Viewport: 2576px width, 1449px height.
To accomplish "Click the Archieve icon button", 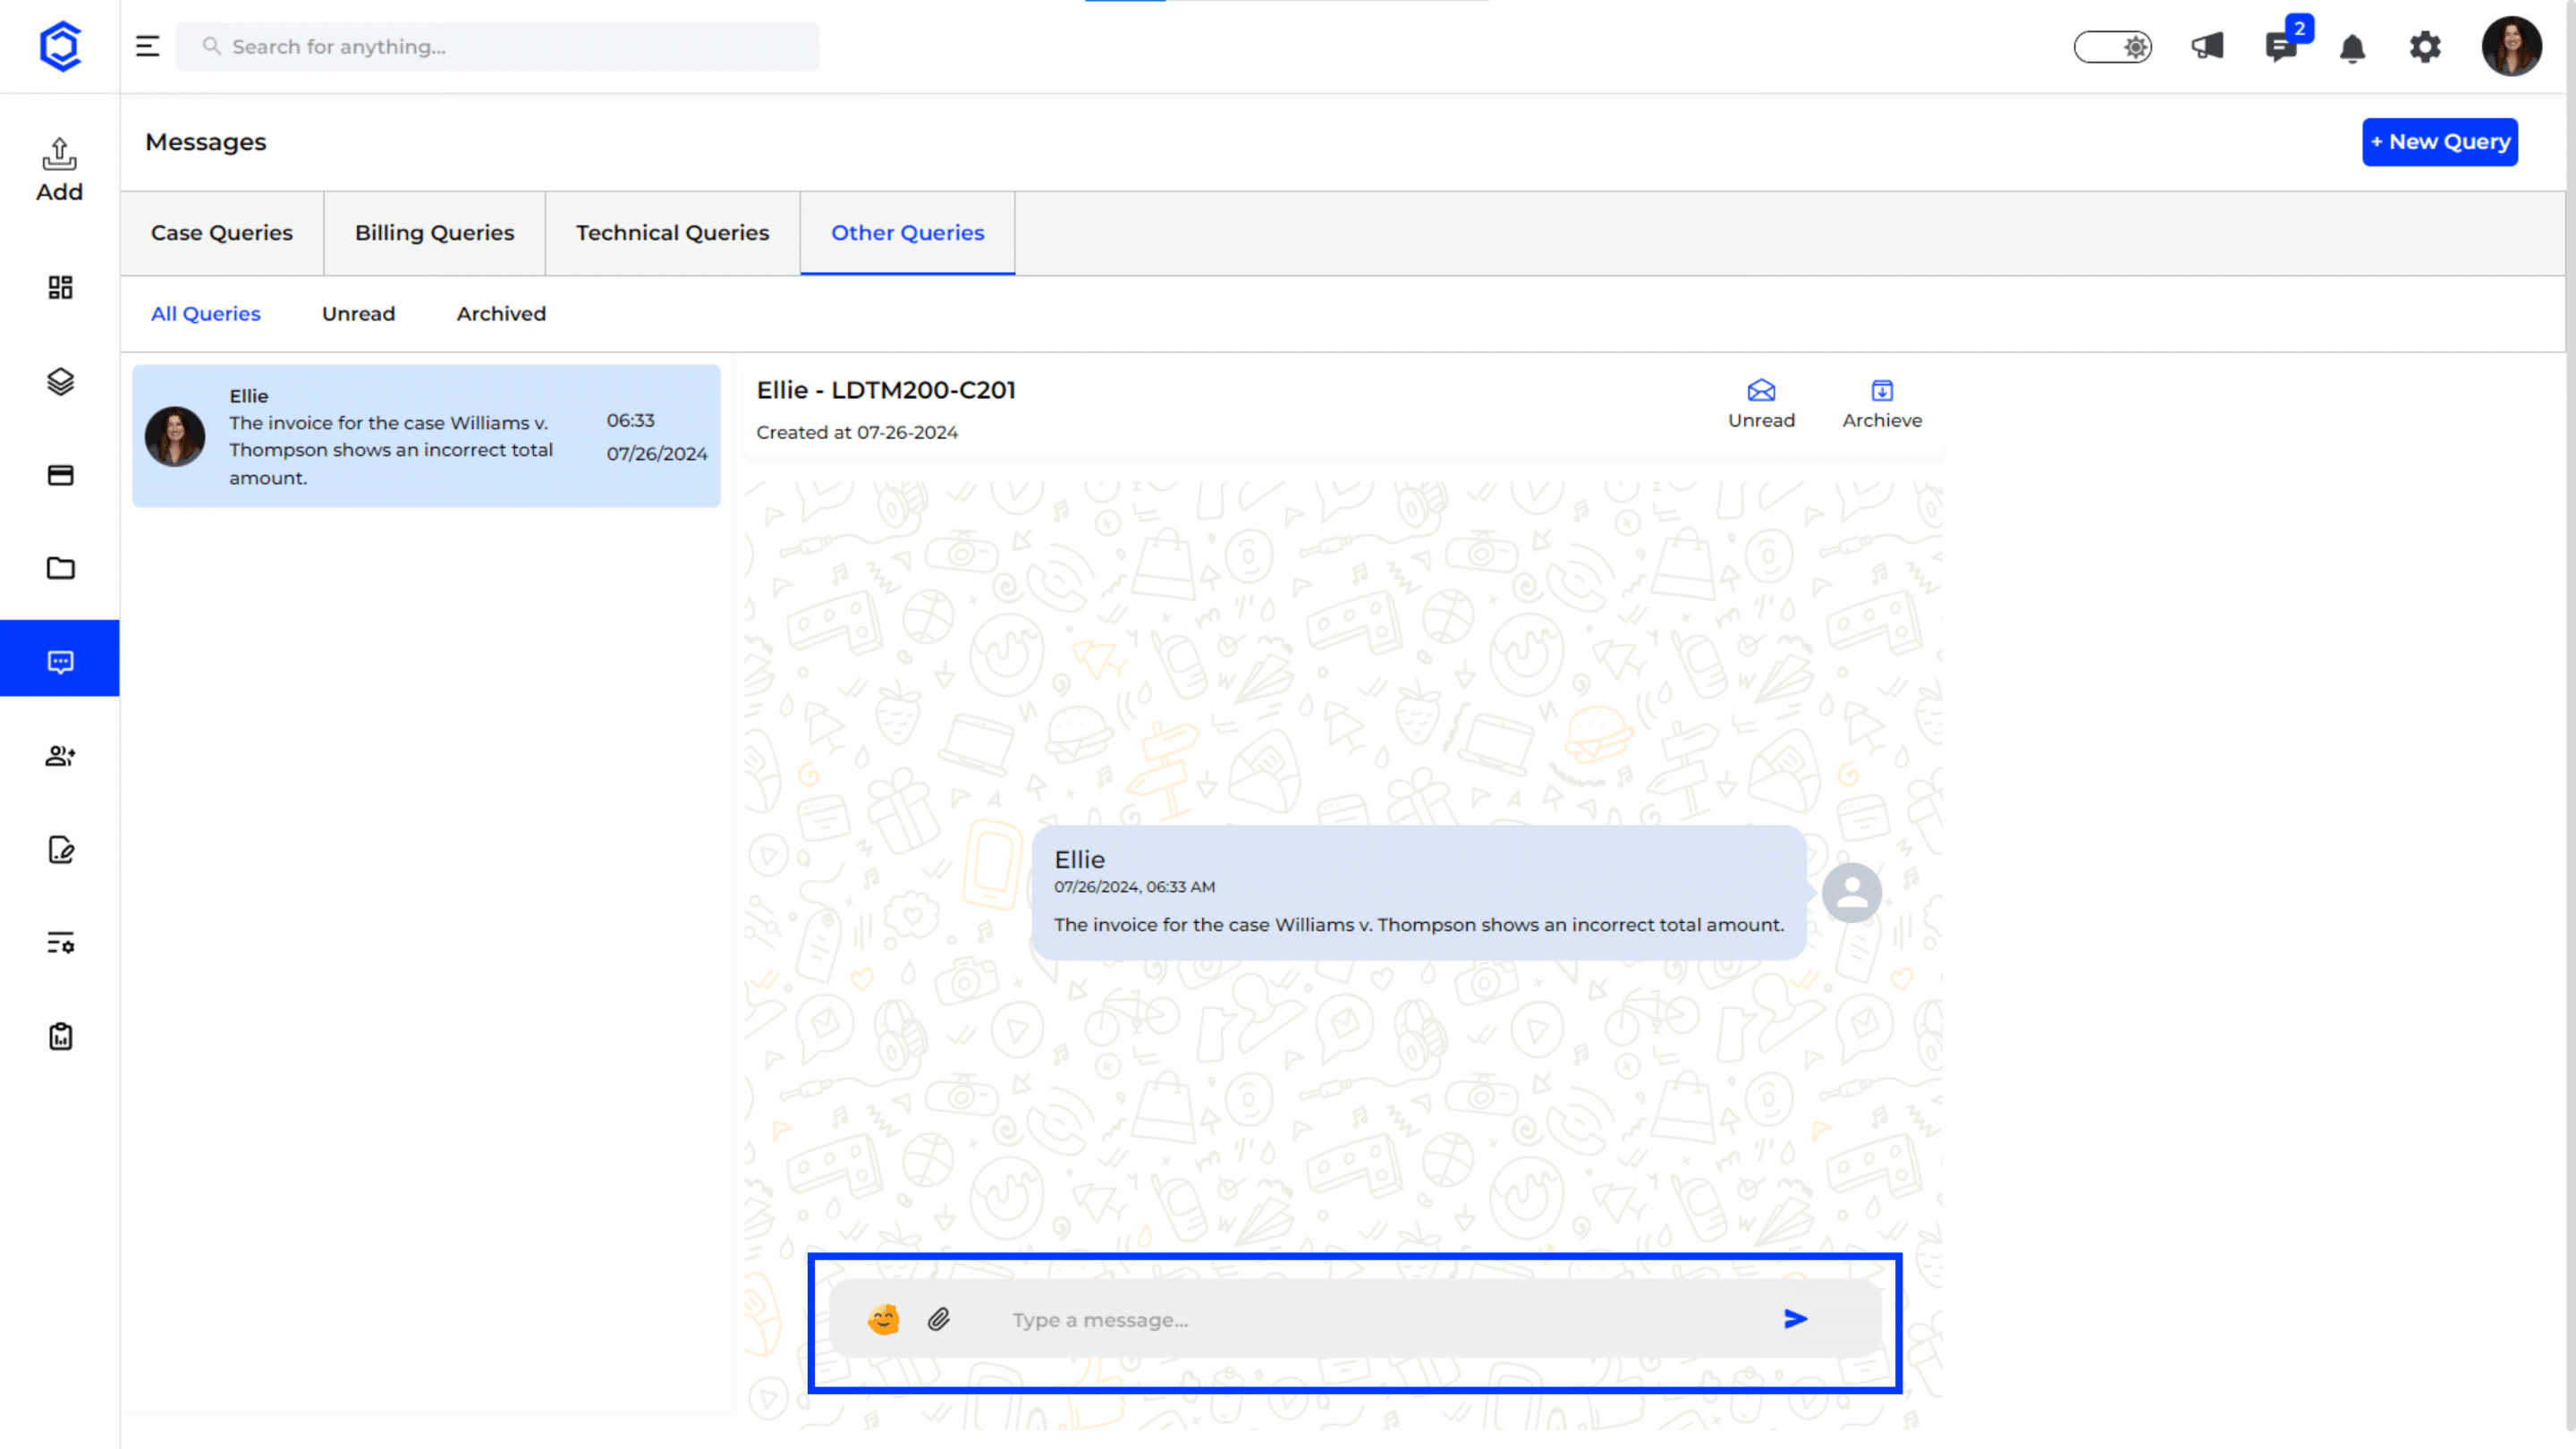I will point(1882,404).
